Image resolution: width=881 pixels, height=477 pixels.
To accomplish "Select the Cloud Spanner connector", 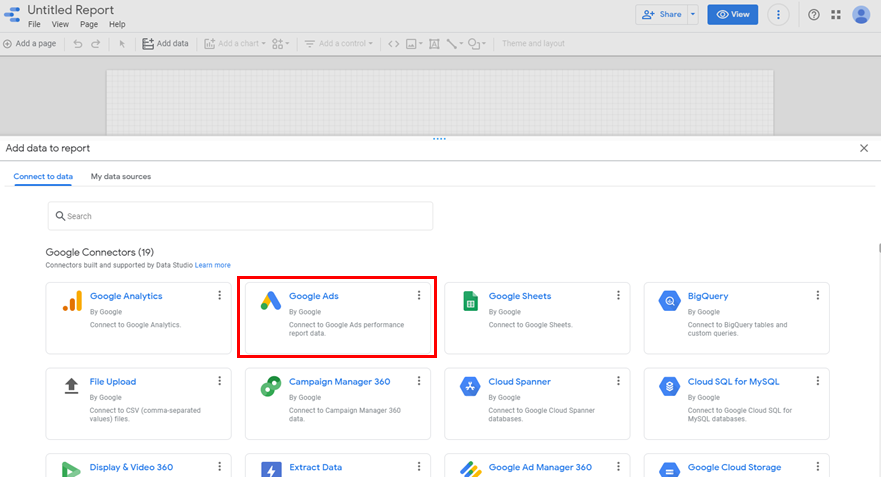I will point(537,403).
